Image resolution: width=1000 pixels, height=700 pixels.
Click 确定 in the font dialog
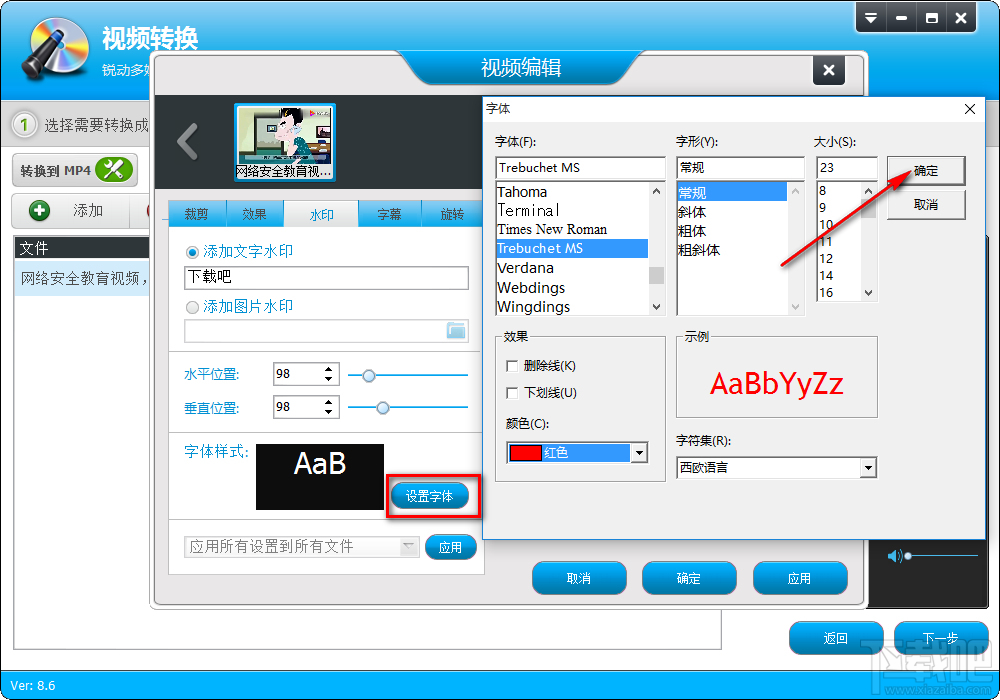925,170
